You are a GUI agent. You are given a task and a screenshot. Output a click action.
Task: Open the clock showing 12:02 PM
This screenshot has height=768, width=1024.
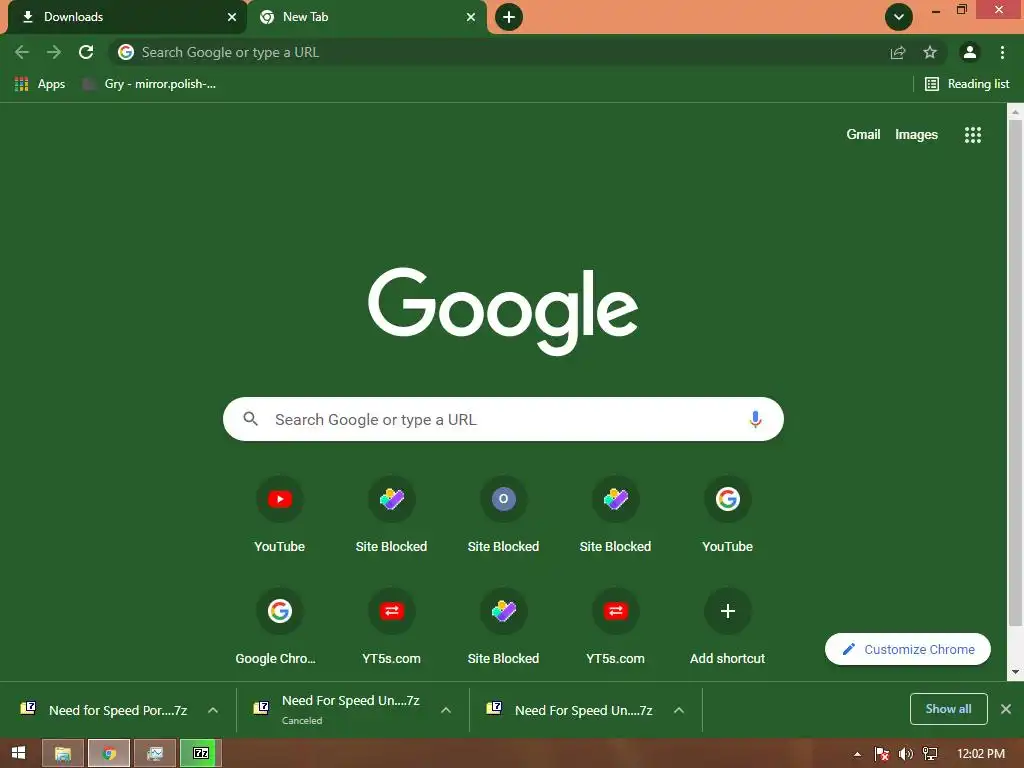click(x=981, y=754)
